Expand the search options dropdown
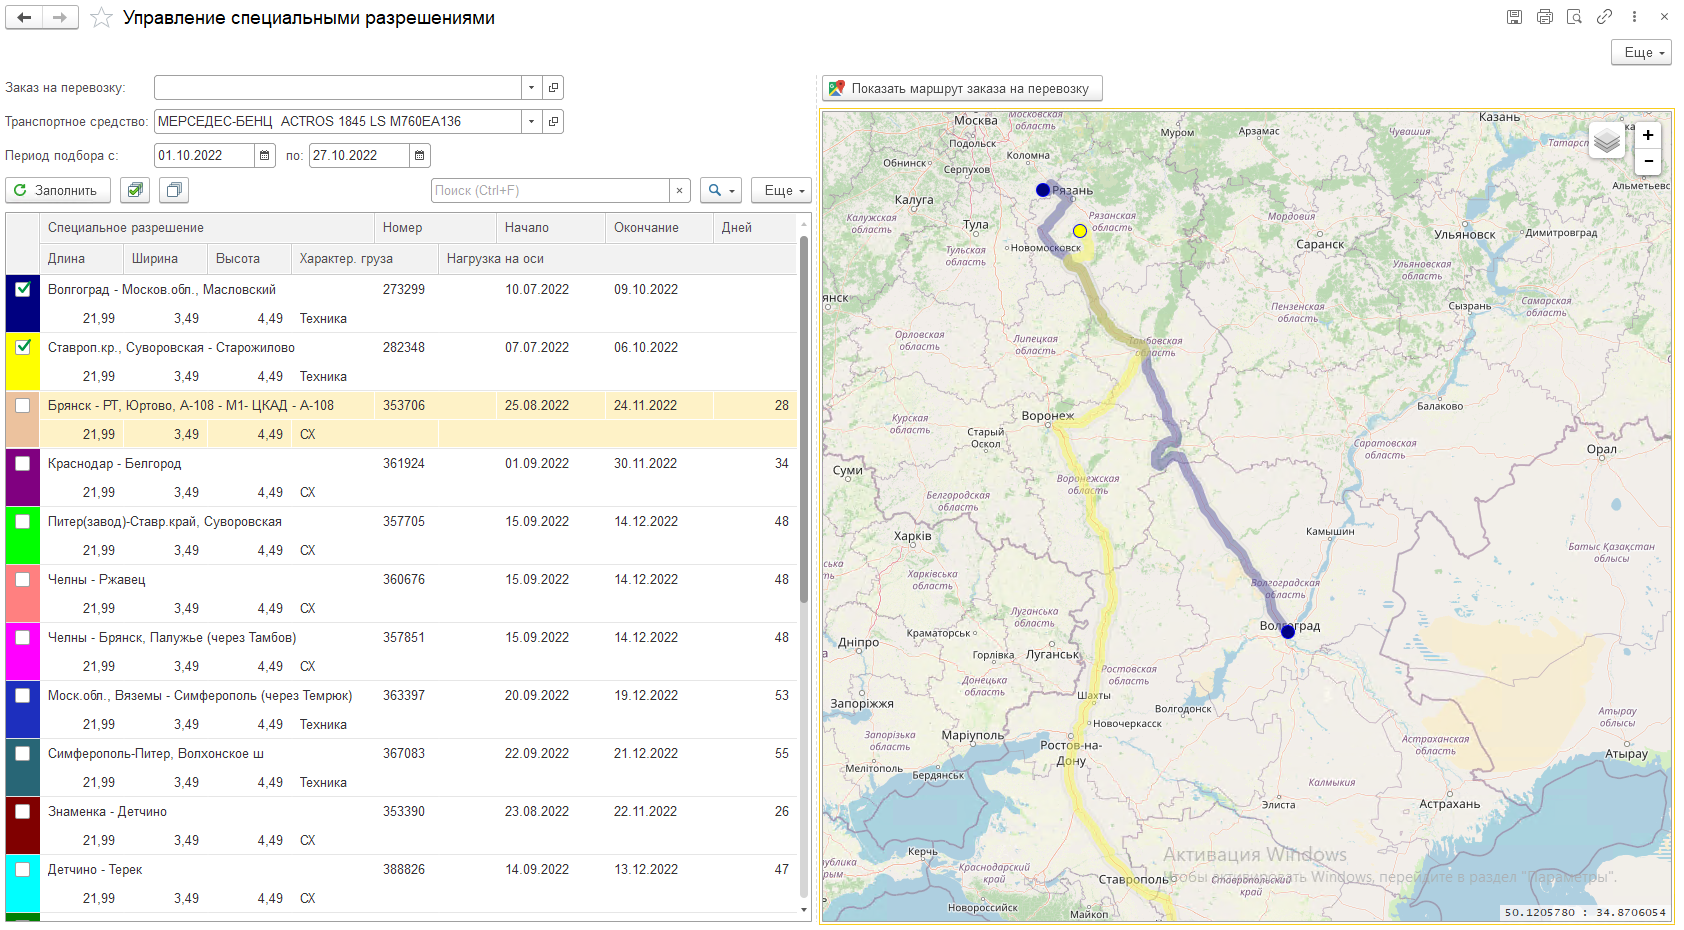This screenshot has height=930, width=1684. (720, 190)
